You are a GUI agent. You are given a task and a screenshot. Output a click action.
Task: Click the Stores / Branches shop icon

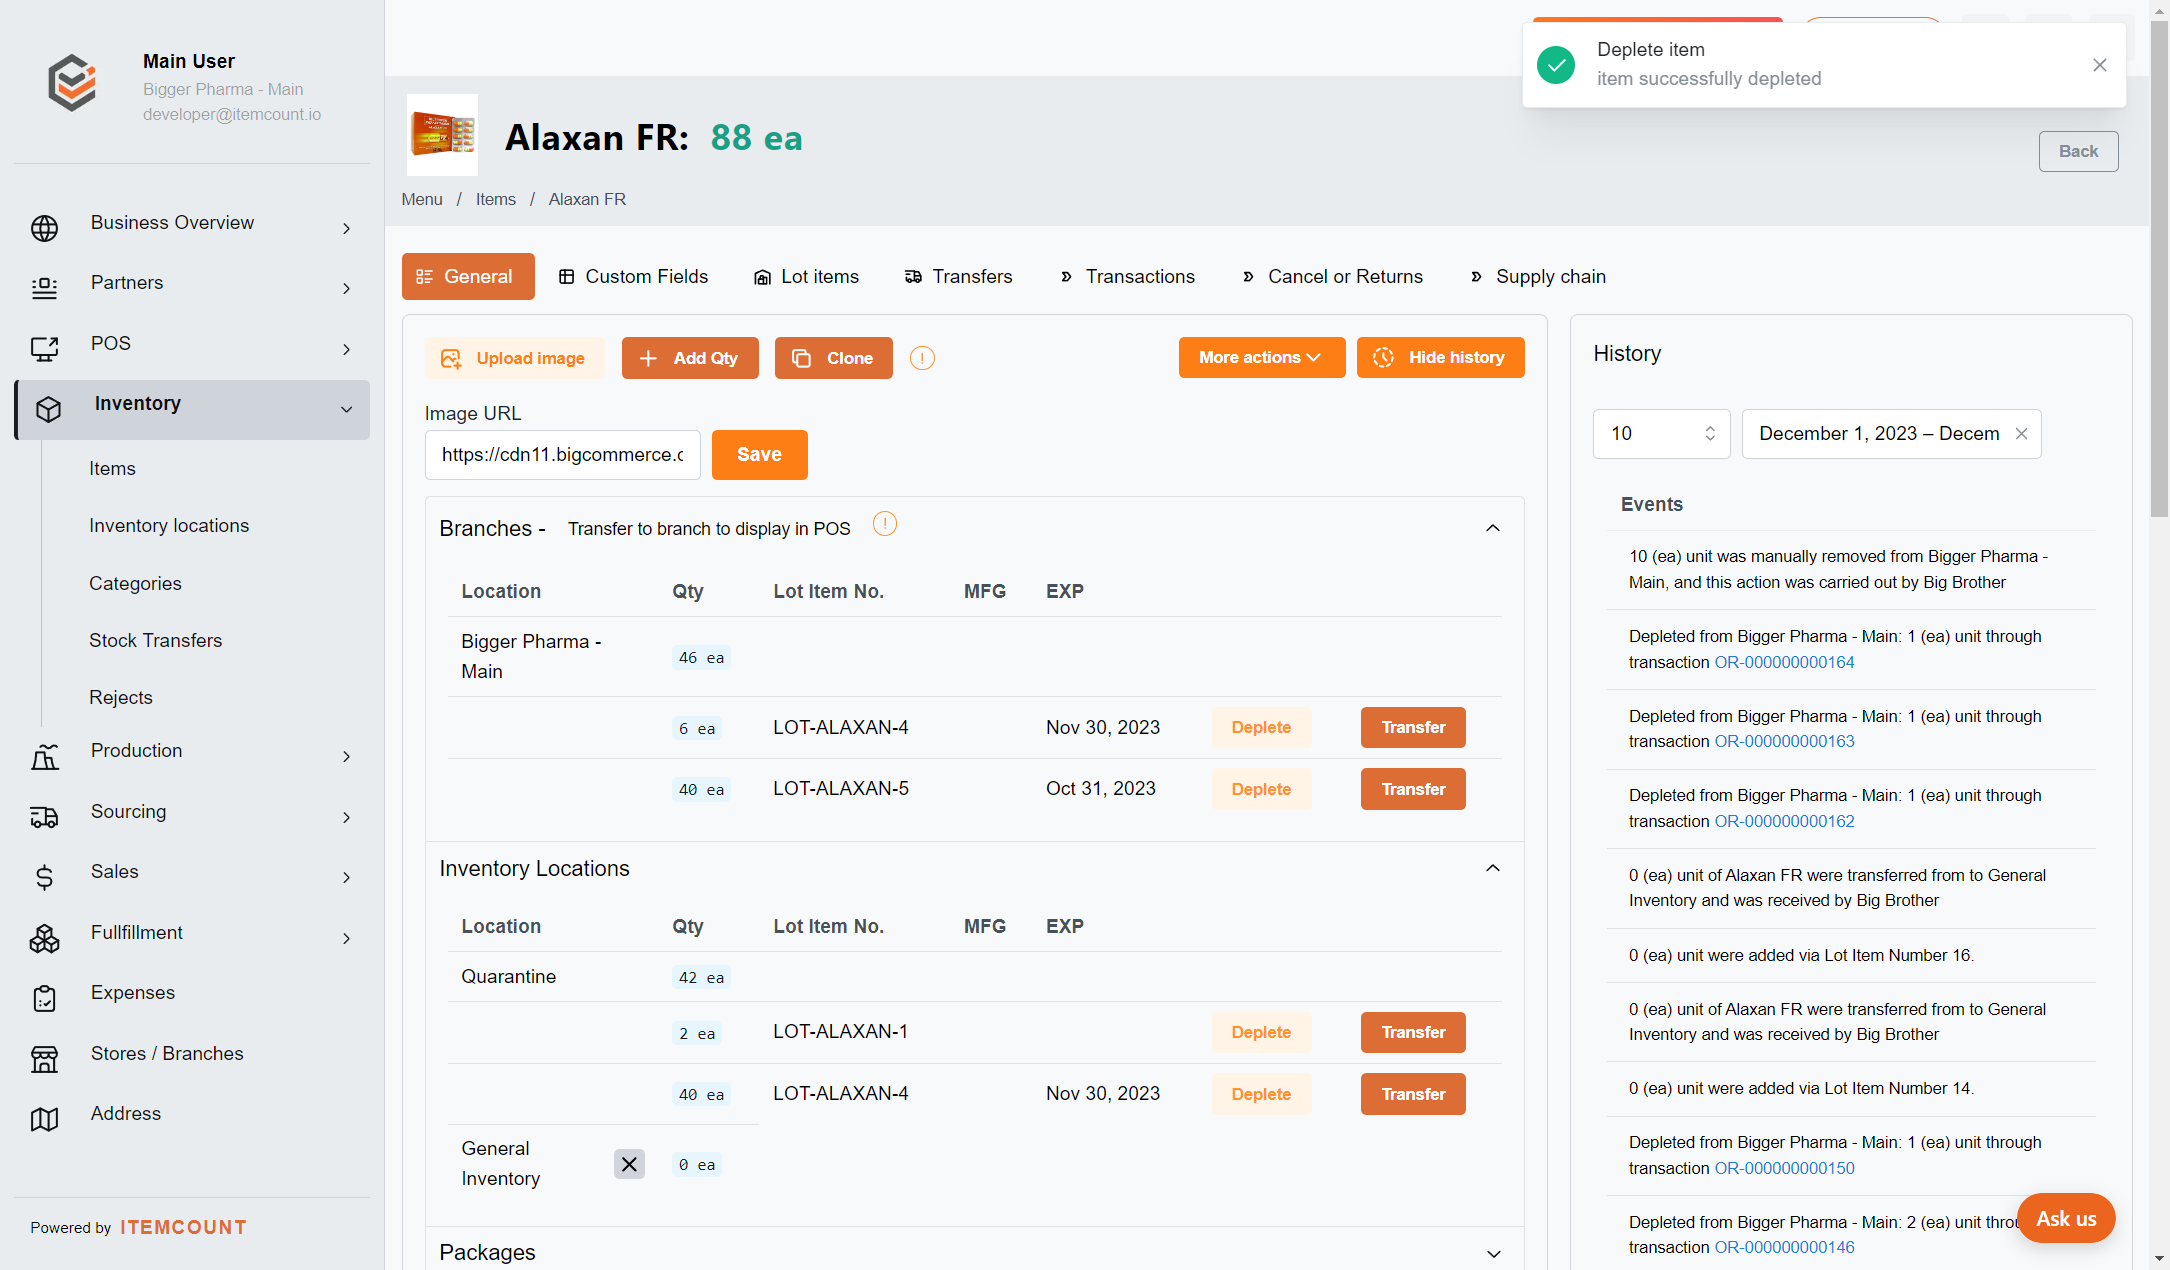coord(44,1059)
